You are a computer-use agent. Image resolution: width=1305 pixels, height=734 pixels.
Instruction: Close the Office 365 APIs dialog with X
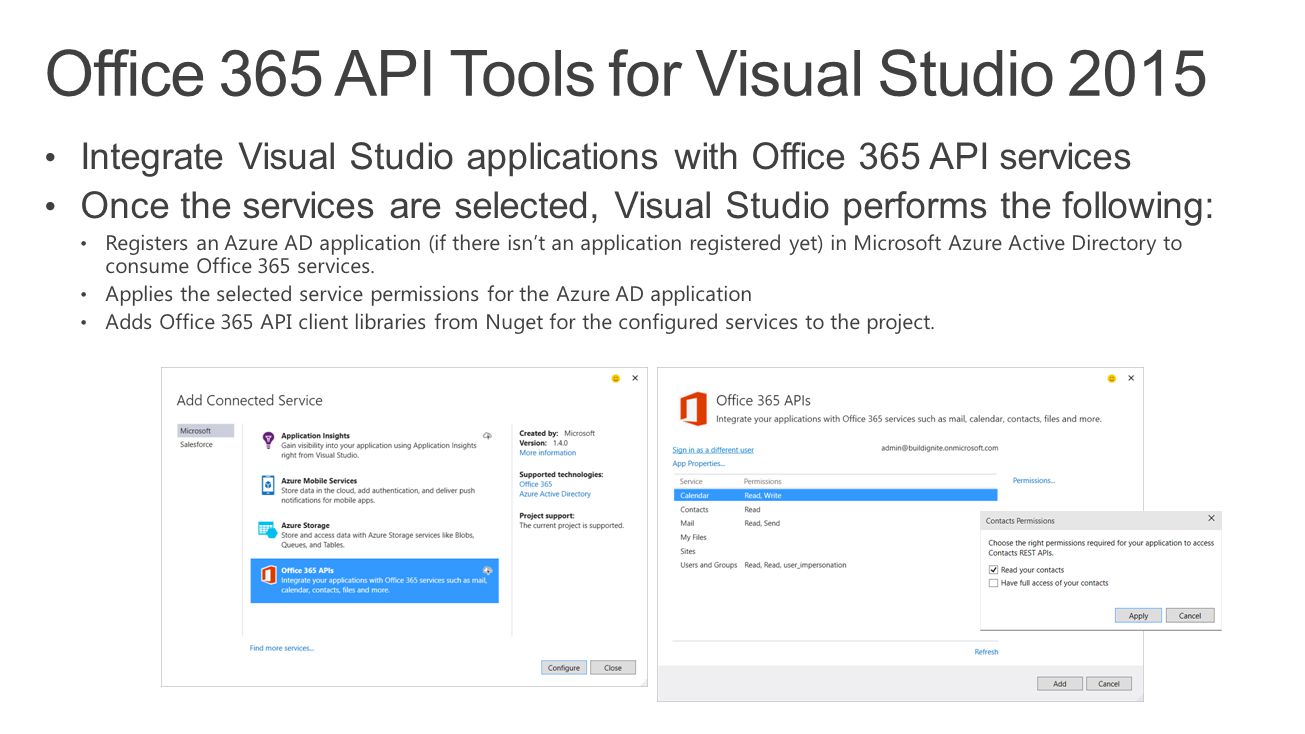(x=1131, y=378)
